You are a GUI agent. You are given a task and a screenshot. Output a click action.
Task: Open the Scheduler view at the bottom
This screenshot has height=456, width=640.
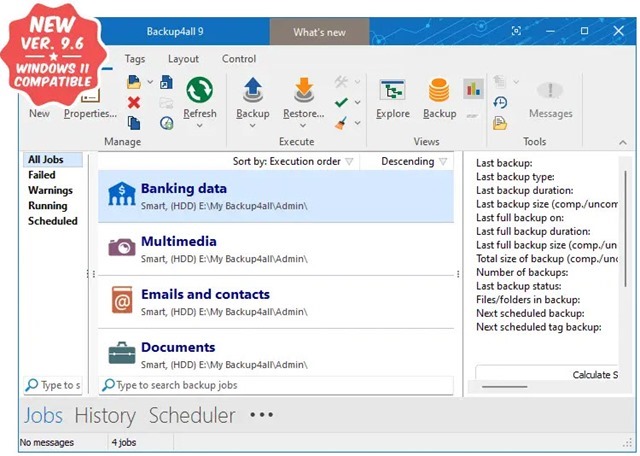click(192, 415)
